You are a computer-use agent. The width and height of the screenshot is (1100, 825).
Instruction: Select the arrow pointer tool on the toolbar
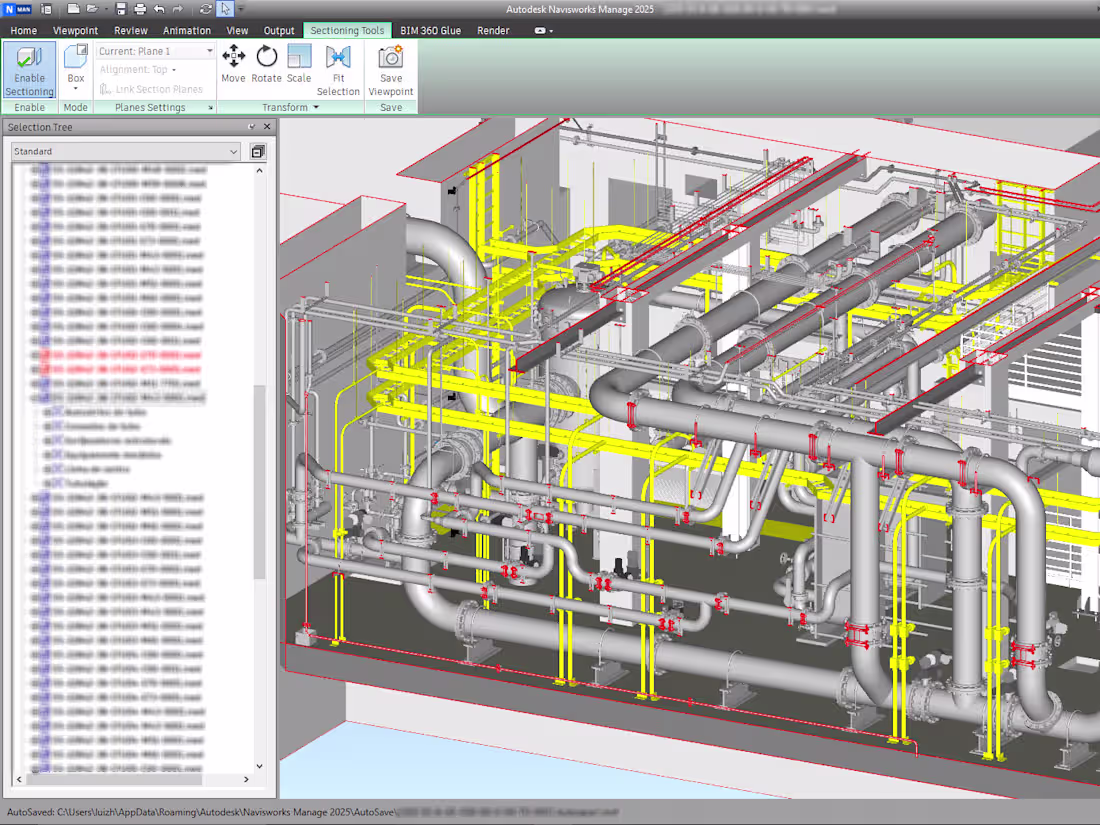tap(223, 9)
